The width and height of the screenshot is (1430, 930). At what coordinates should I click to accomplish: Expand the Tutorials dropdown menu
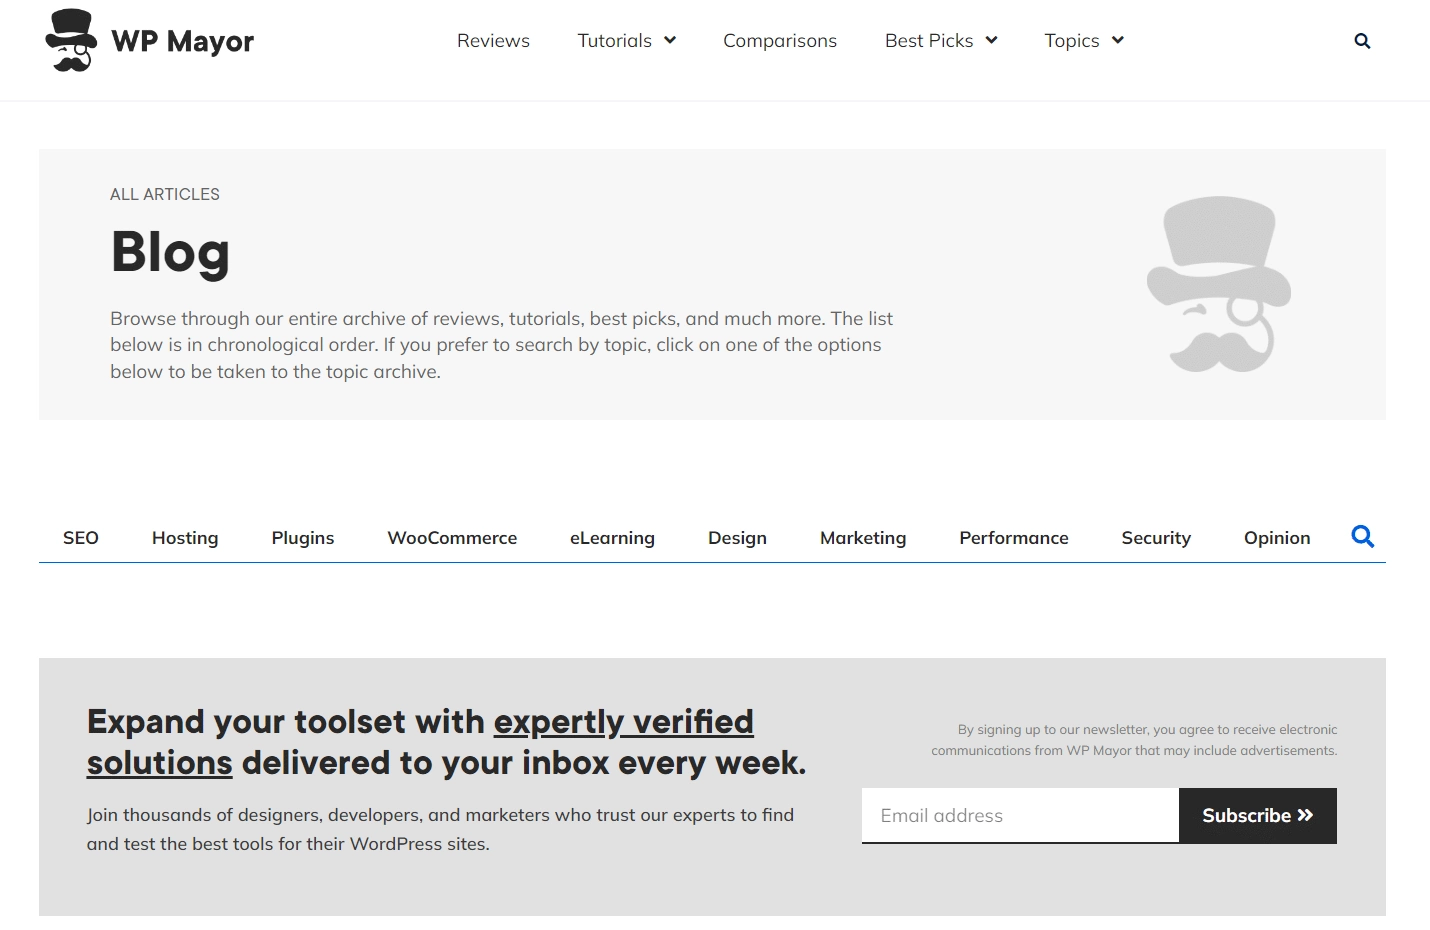click(626, 41)
